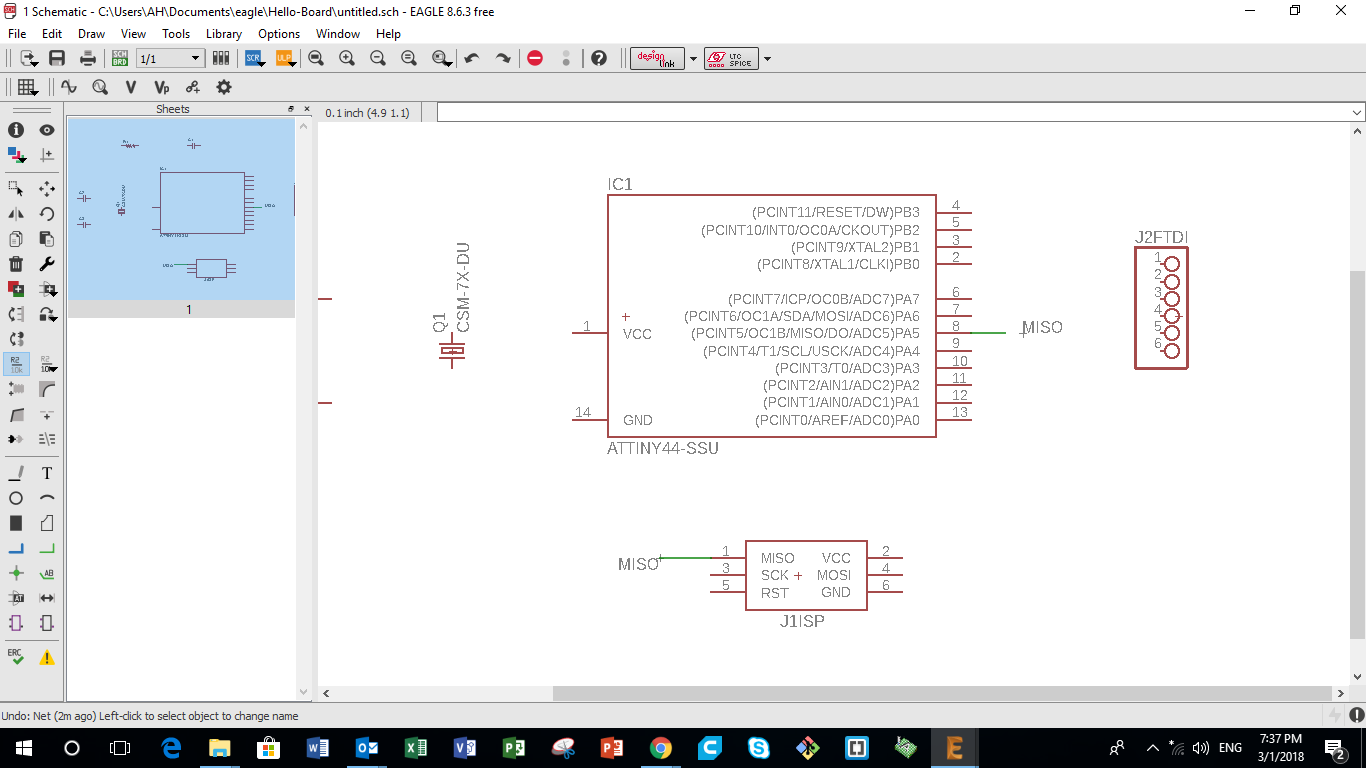1366x768 pixels.
Task: Open the Draw menu
Action: click(x=91, y=33)
